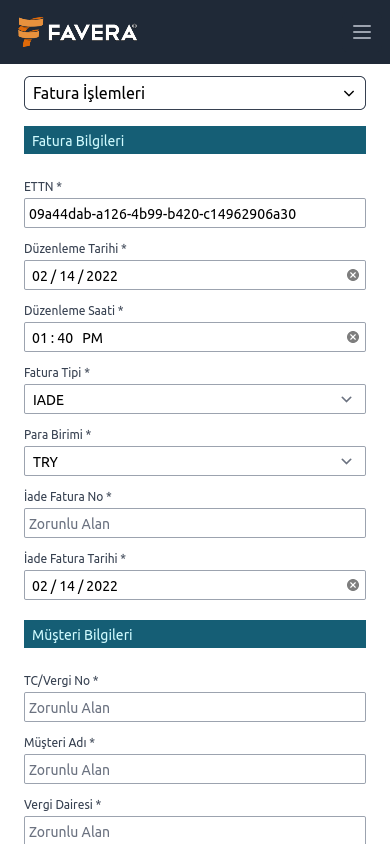Select the year in İade Fatura Tarihi
Screen dimensions: 390x844
point(102,586)
